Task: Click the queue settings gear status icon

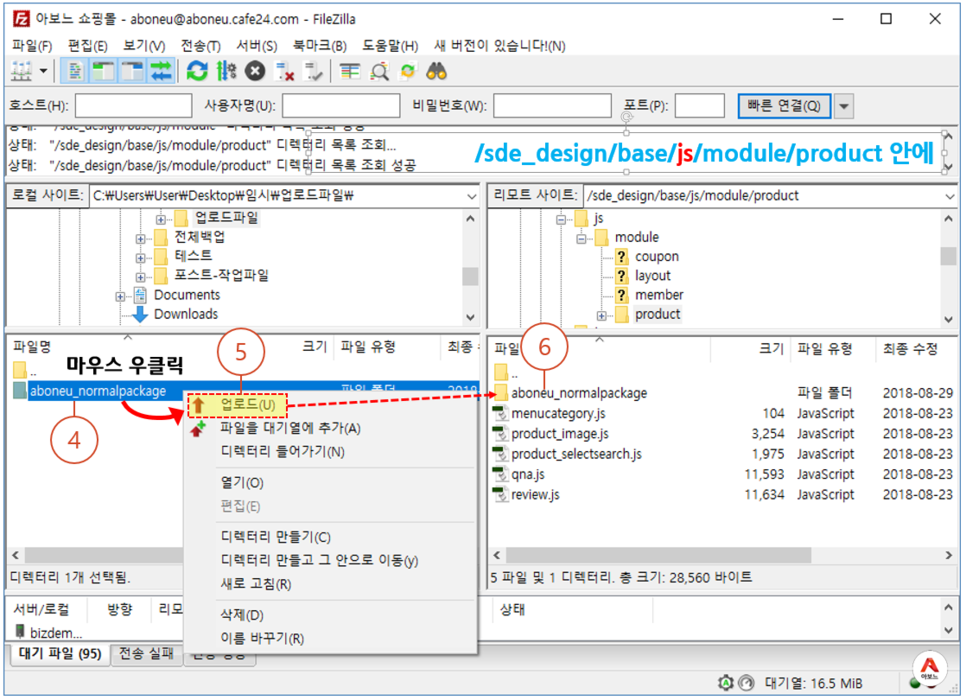Action: coord(726,683)
